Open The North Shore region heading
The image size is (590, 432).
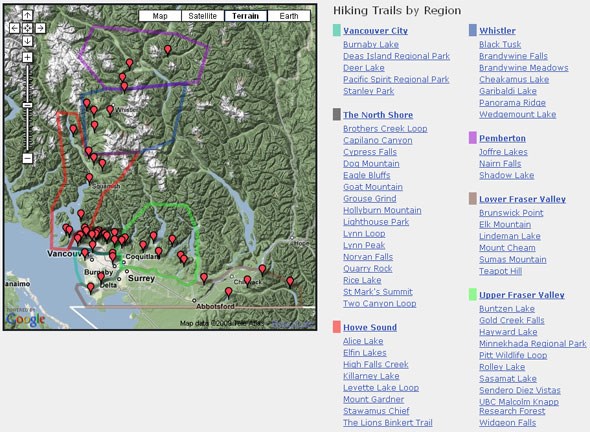tap(378, 115)
